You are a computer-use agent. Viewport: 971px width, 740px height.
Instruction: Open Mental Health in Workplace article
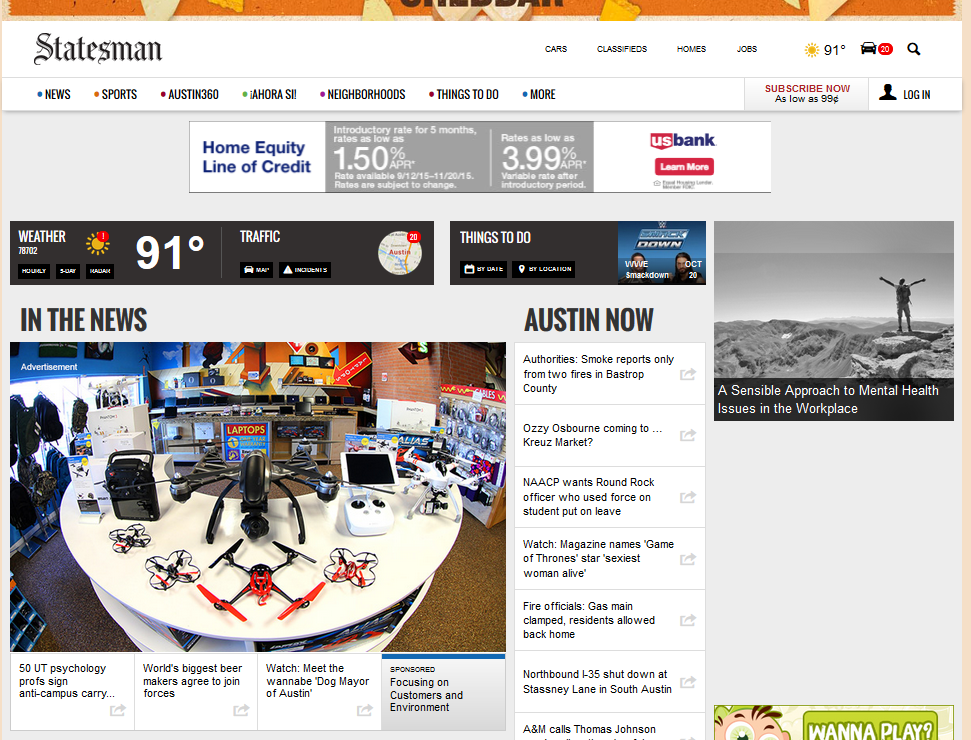(x=834, y=321)
